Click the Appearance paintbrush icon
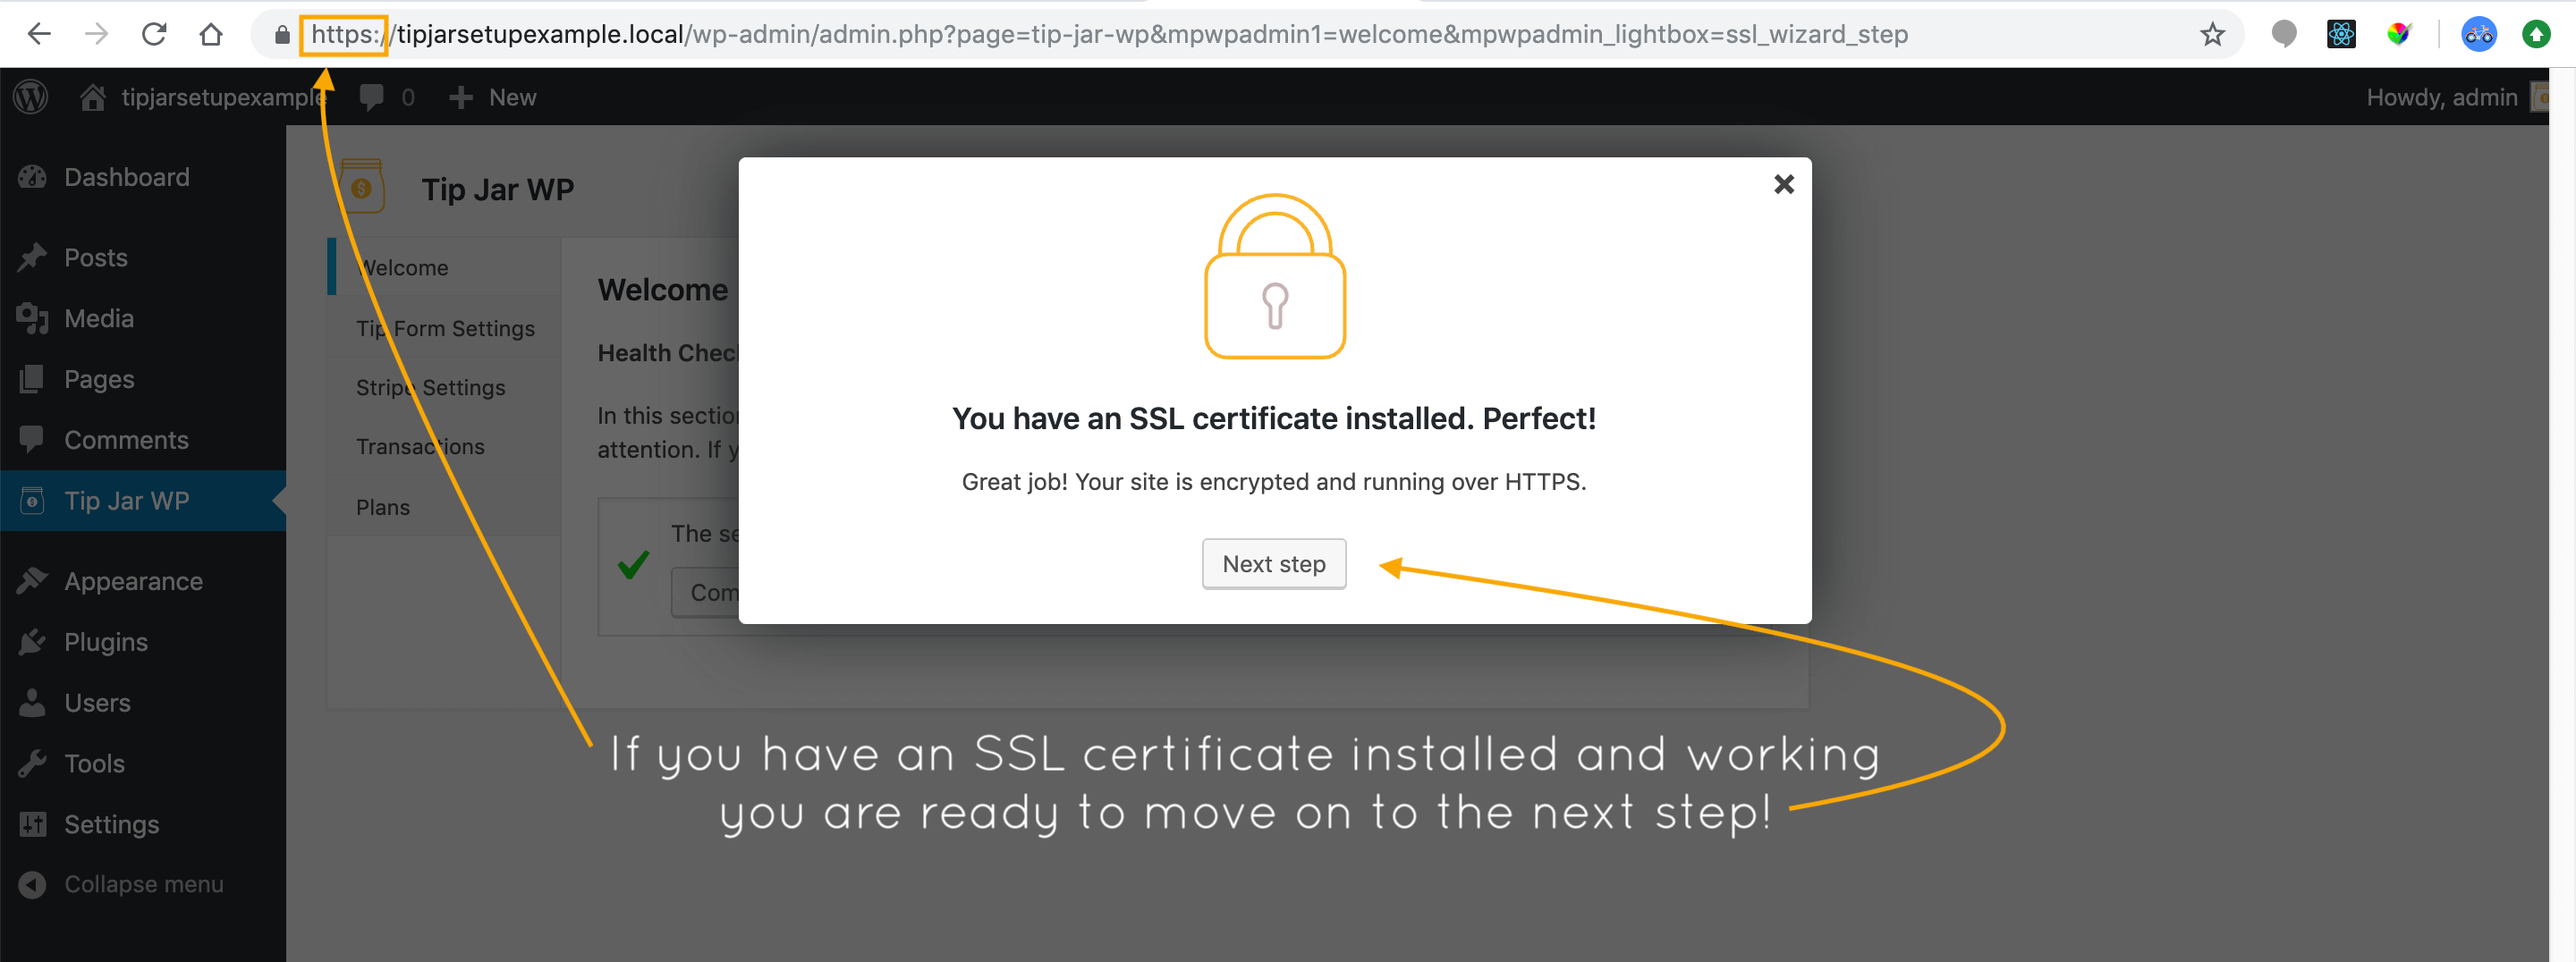2576x962 pixels. pyautogui.click(x=32, y=581)
